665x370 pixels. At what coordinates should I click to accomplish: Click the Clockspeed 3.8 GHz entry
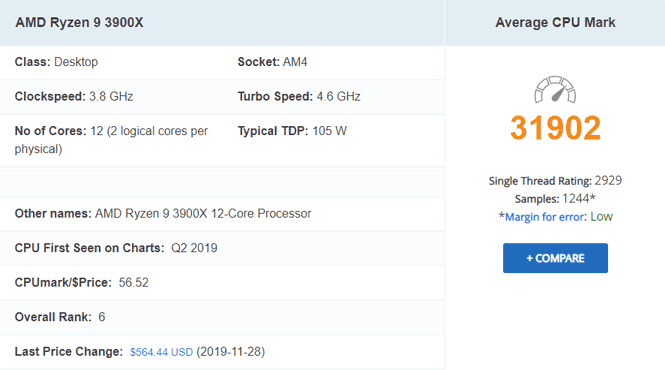(x=74, y=96)
